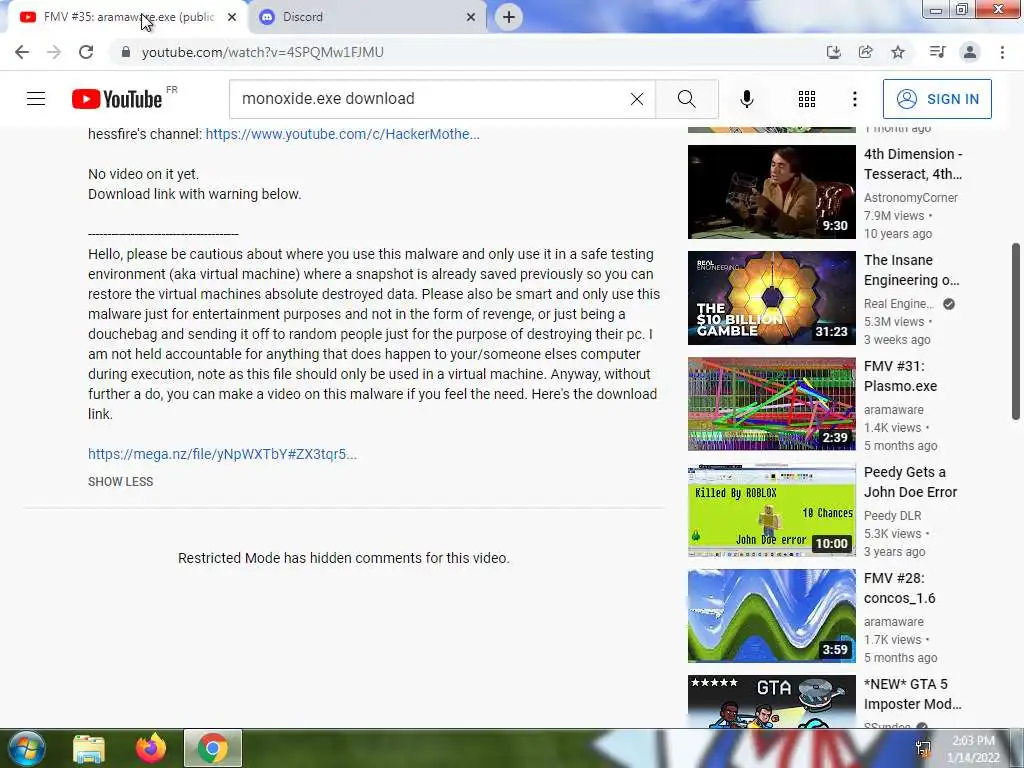
Task: Open a new browser tab
Action: (x=509, y=17)
